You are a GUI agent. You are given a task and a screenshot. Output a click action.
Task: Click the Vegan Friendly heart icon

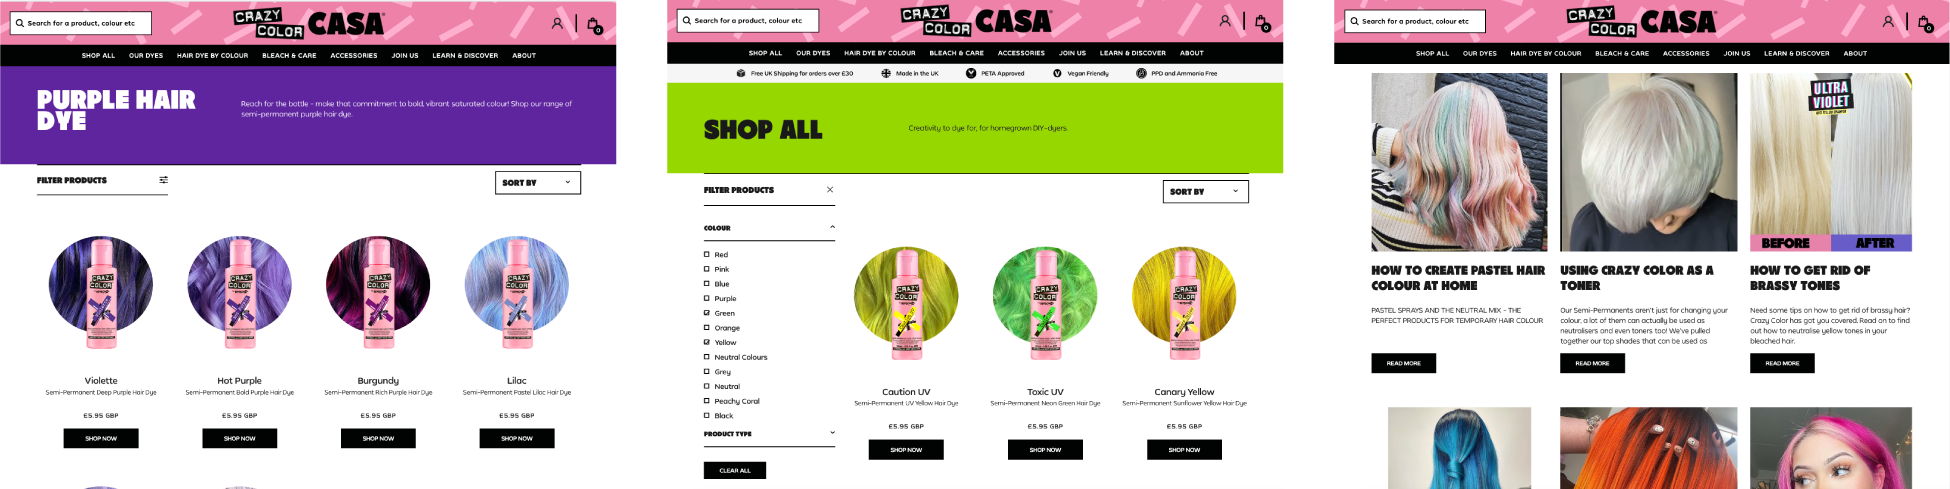click(x=1057, y=73)
